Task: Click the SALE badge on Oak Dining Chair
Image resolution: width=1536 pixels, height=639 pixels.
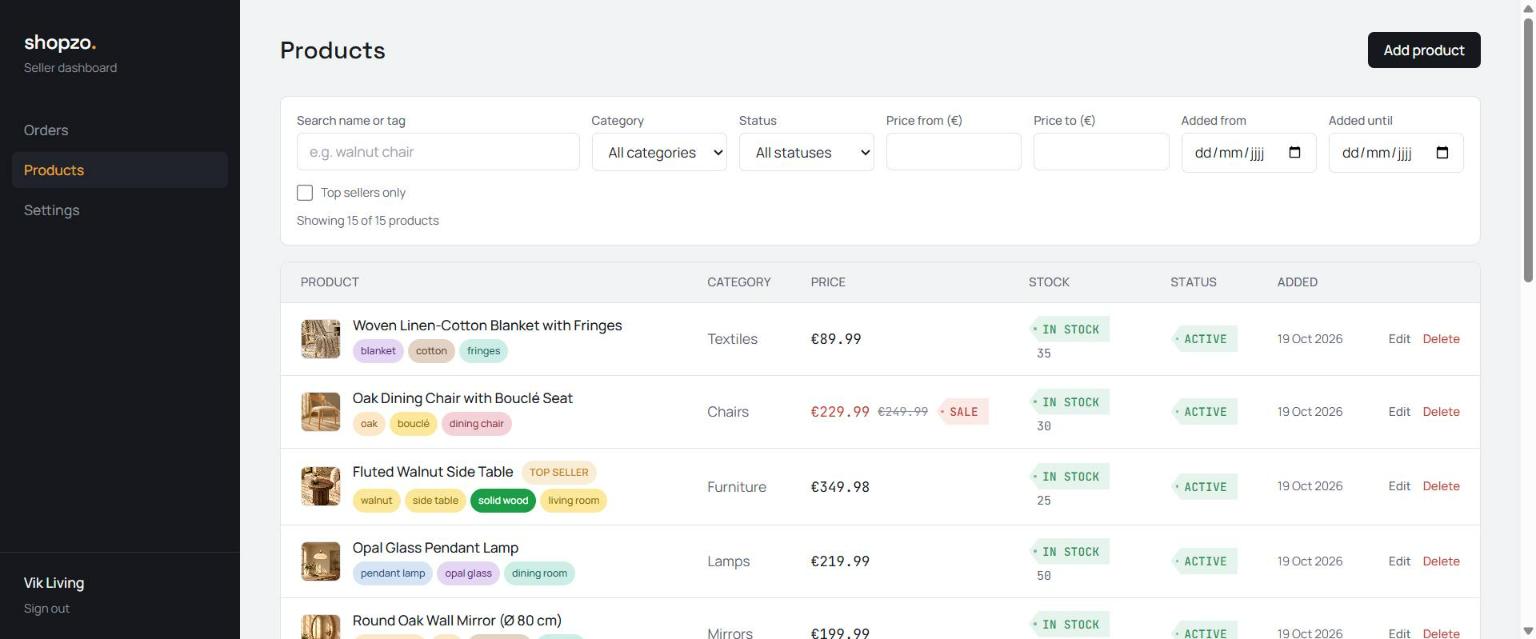Action: 962,412
